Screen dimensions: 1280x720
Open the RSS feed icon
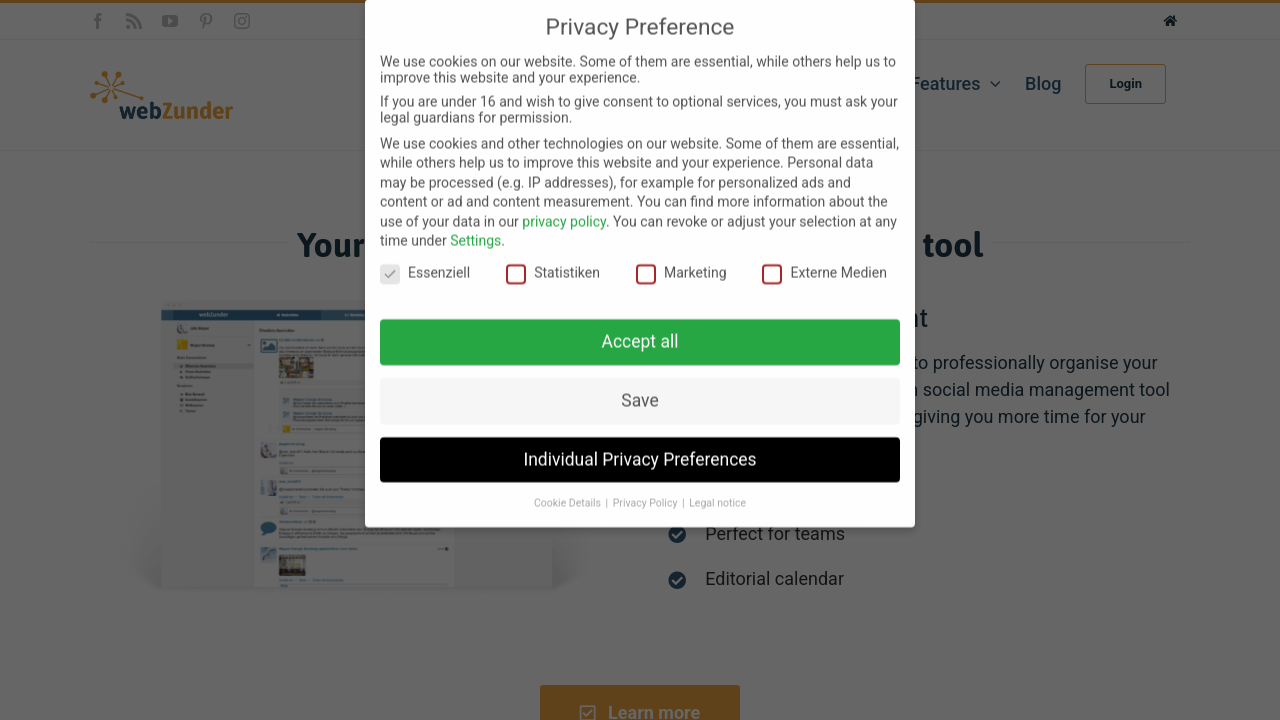tap(134, 21)
